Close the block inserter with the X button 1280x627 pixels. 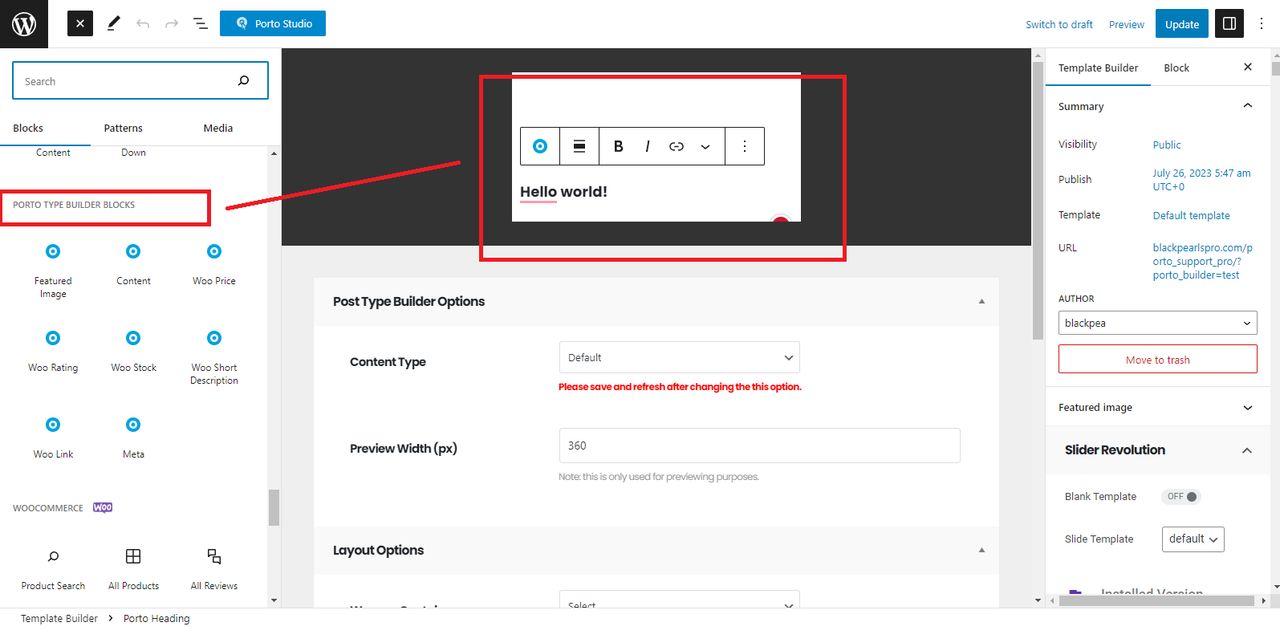(80, 23)
